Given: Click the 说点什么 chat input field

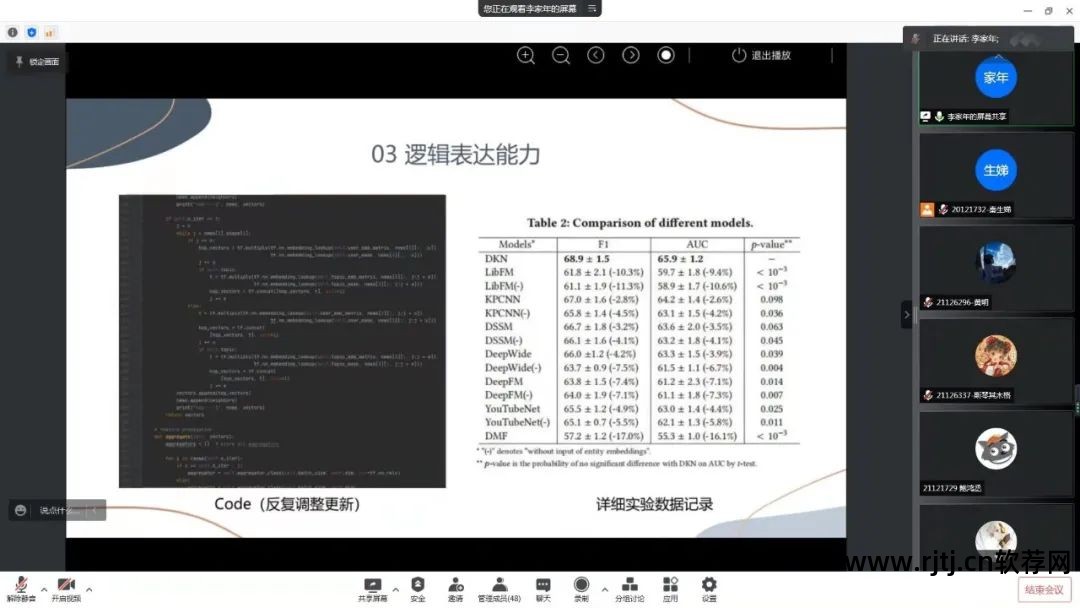Looking at the screenshot, I should (55, 510).
